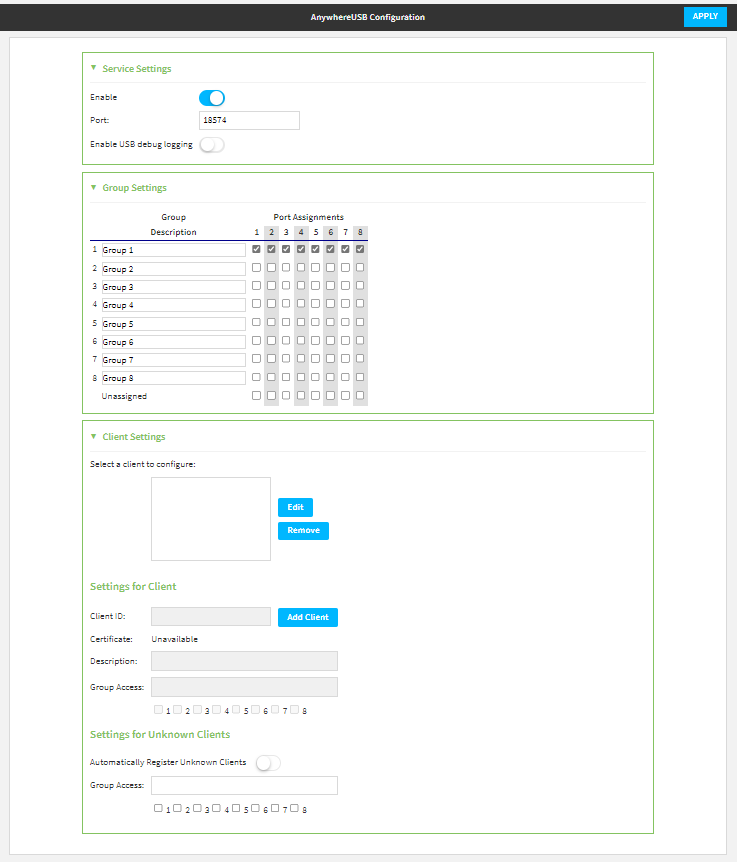Image resolution: width=737 pixels, height=862 pixels.
Task: Click the Certificate Unavailable text
Action: coord(175,639)
